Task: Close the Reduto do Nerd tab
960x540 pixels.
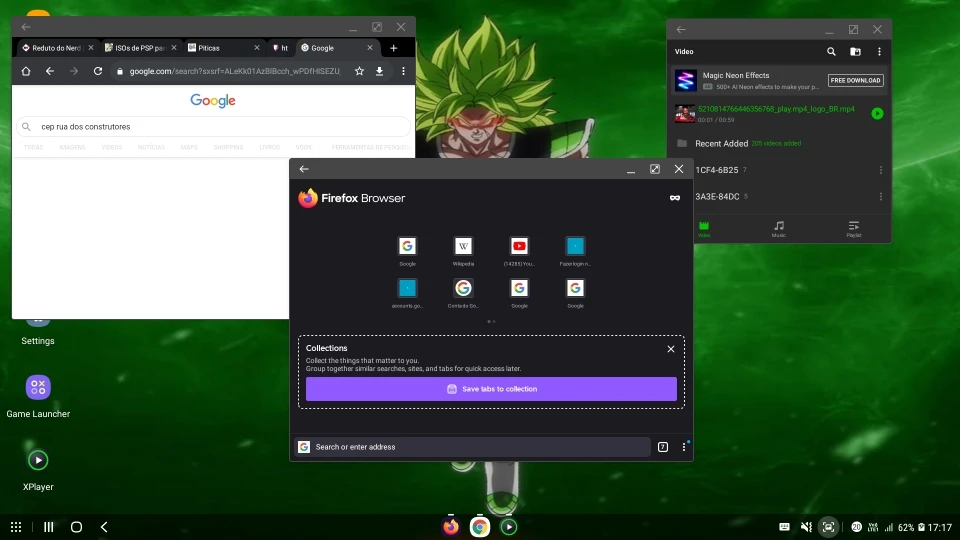Action: click(x=91, y=48)
